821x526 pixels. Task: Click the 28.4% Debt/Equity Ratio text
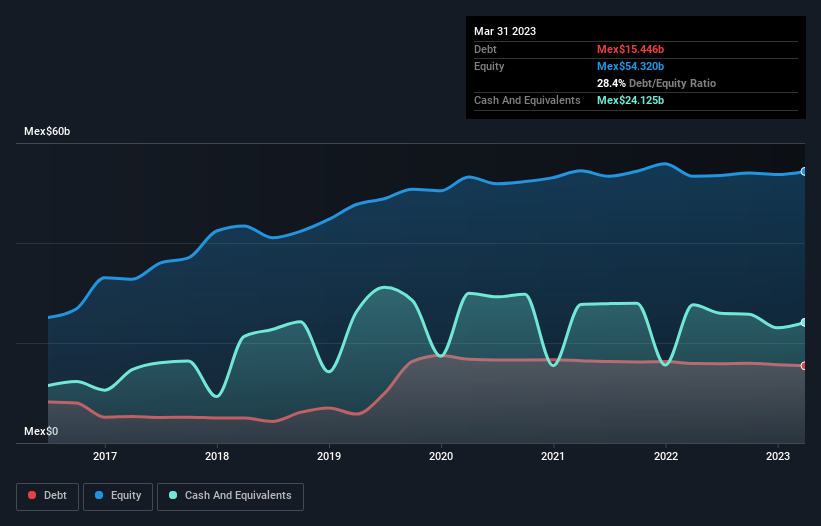[656, 83]
